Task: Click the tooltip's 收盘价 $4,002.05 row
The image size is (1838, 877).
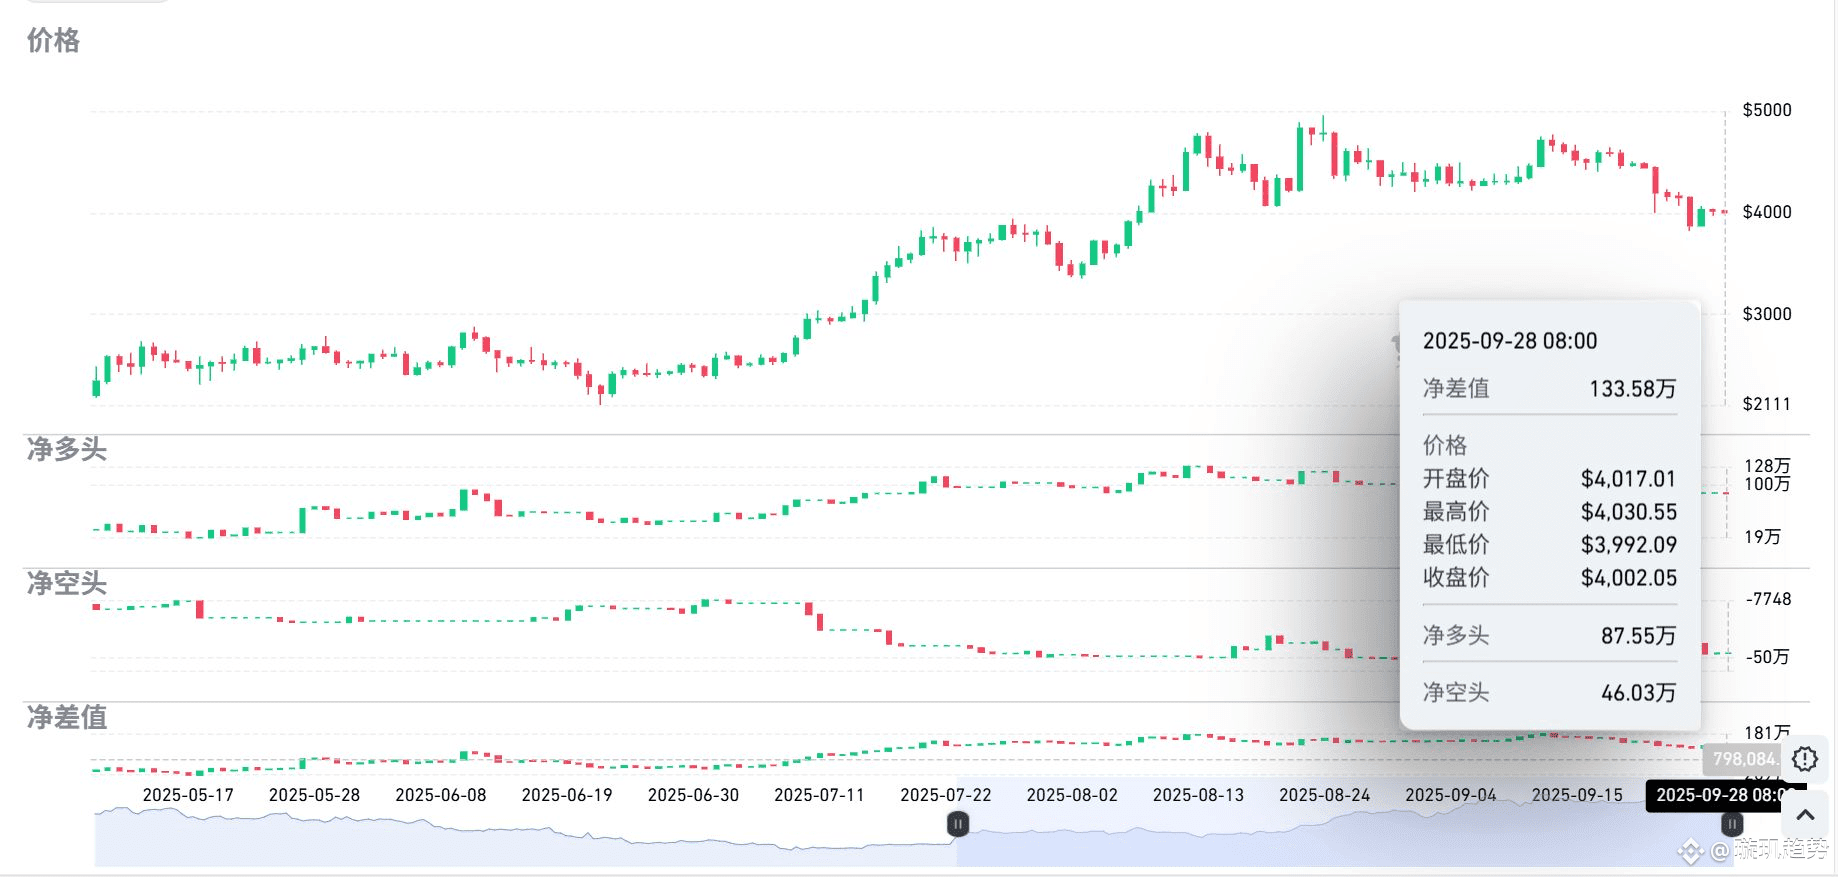Action: [x=1549, y=577]
